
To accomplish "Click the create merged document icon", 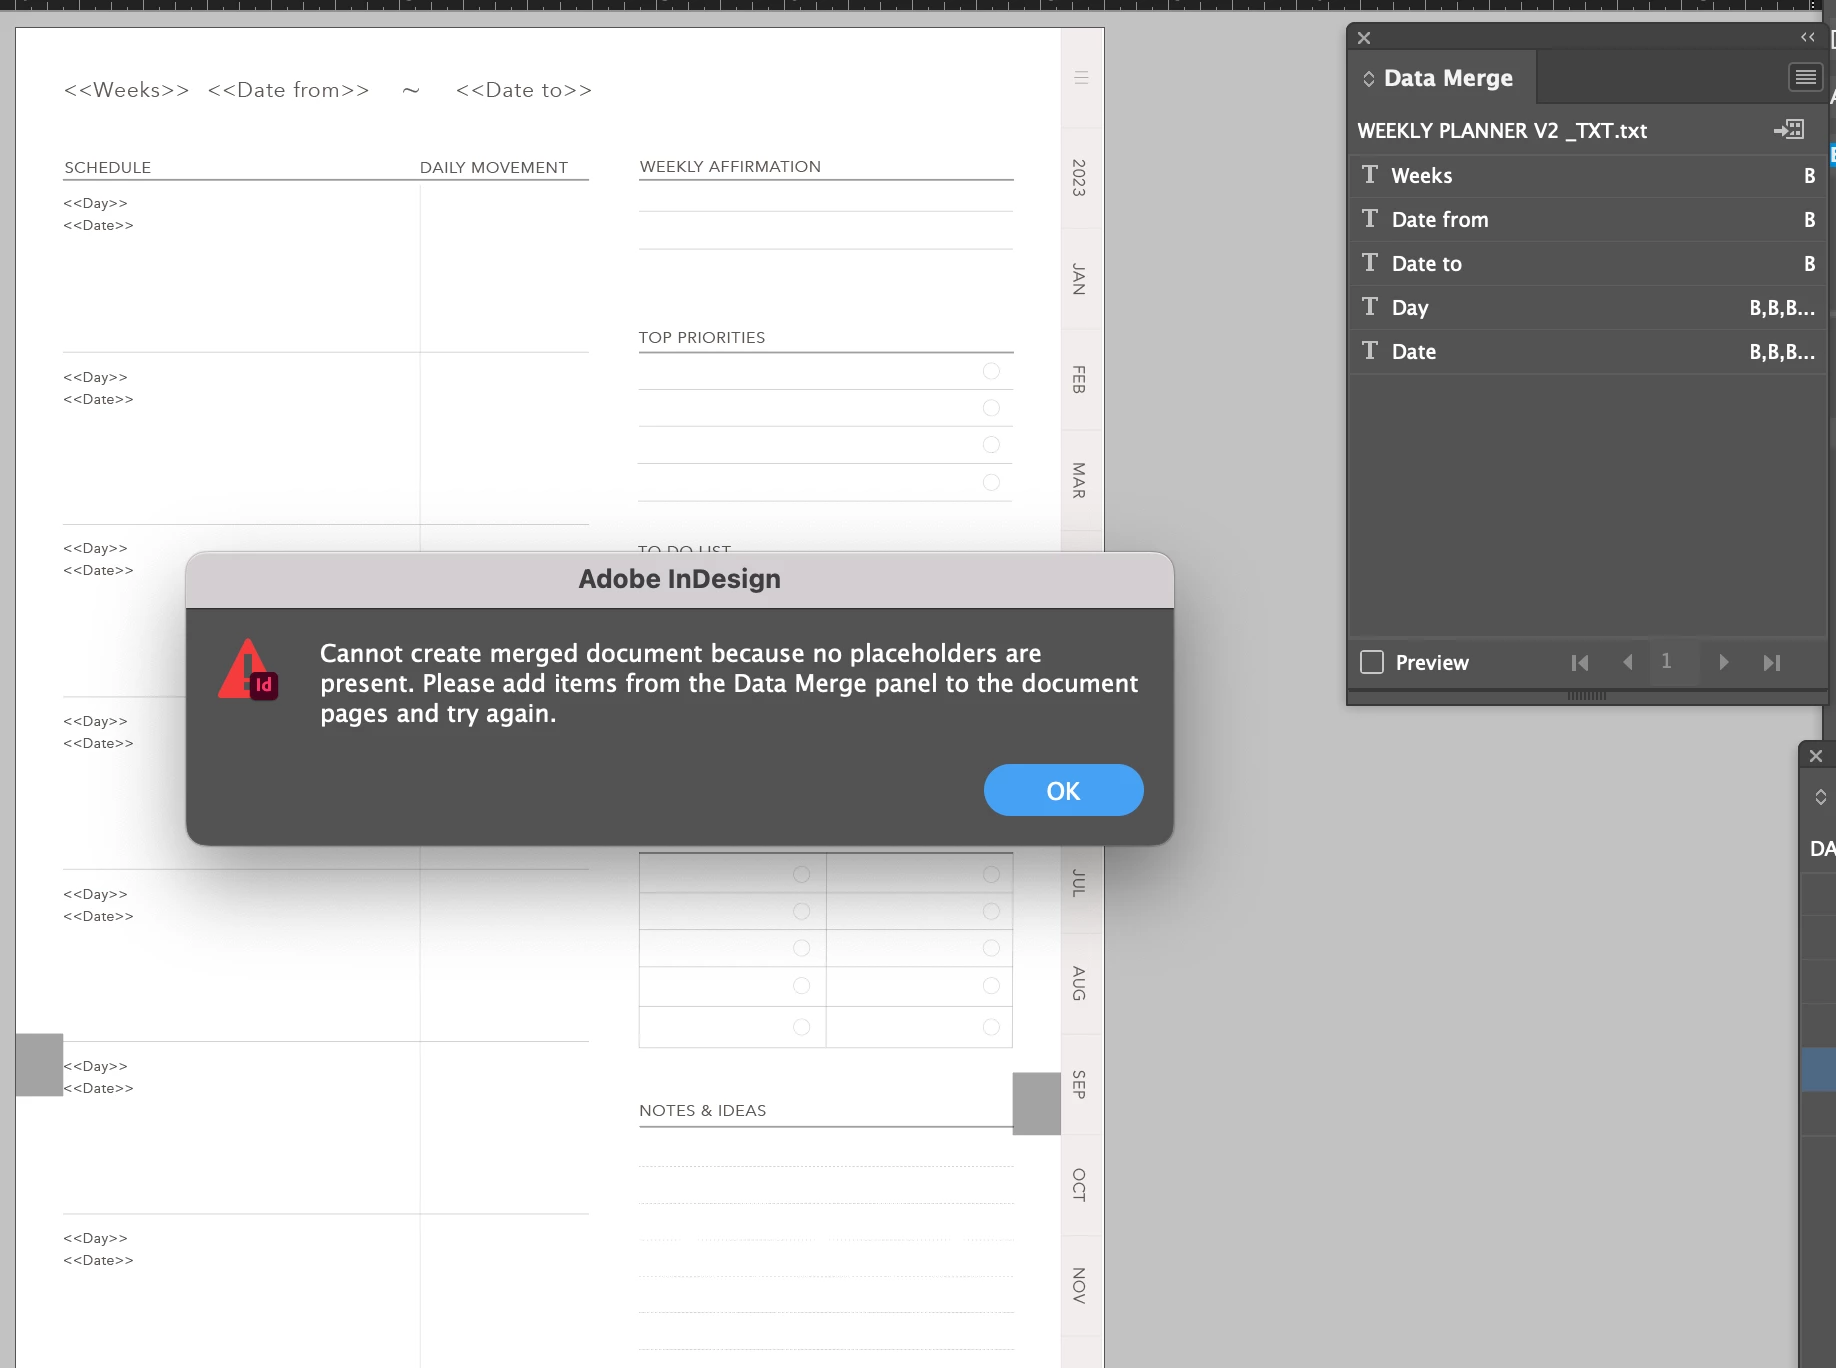I will [1788, 130].
